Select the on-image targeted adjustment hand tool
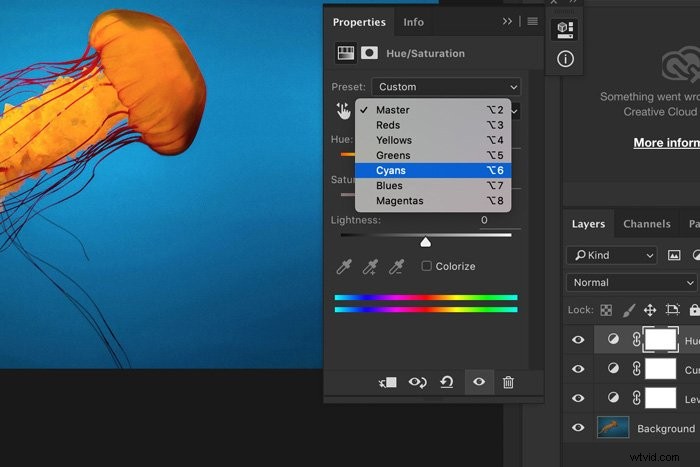 [343, 111]
